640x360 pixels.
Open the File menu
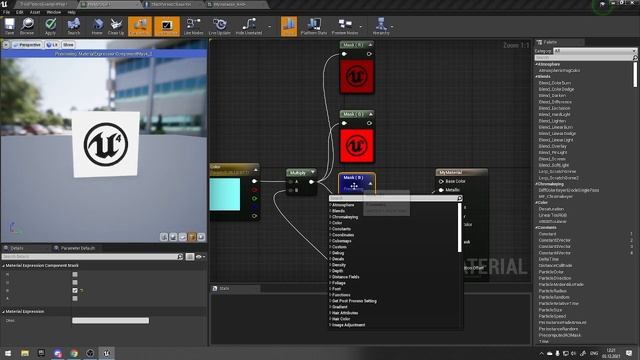[7, 12]
